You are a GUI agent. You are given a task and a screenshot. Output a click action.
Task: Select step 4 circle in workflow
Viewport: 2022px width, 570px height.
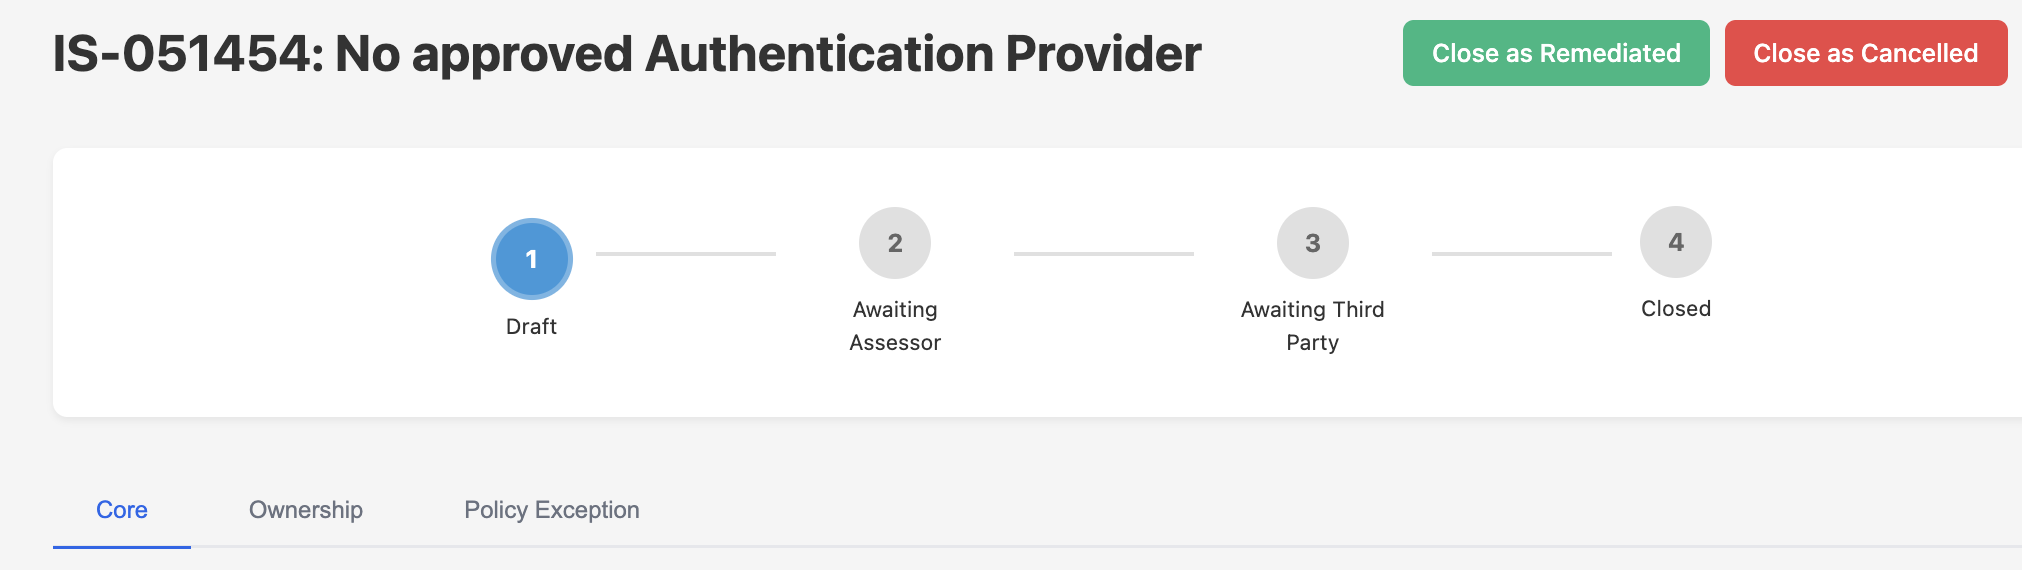[1675, 242]
